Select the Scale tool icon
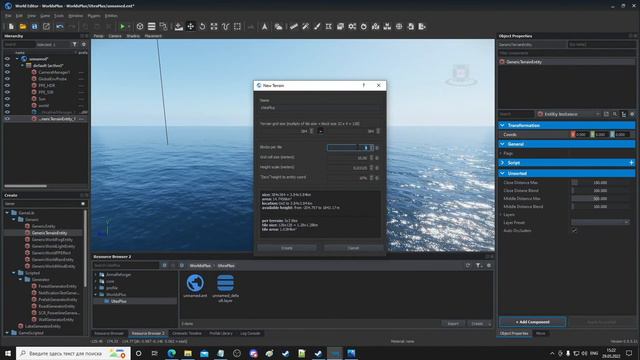This screenshot has height=360, width=640. pos(214,27)
